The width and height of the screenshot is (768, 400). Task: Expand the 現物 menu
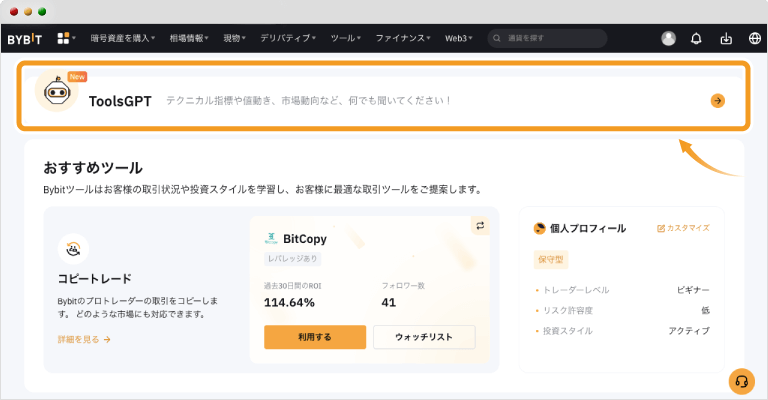point(235,38)
